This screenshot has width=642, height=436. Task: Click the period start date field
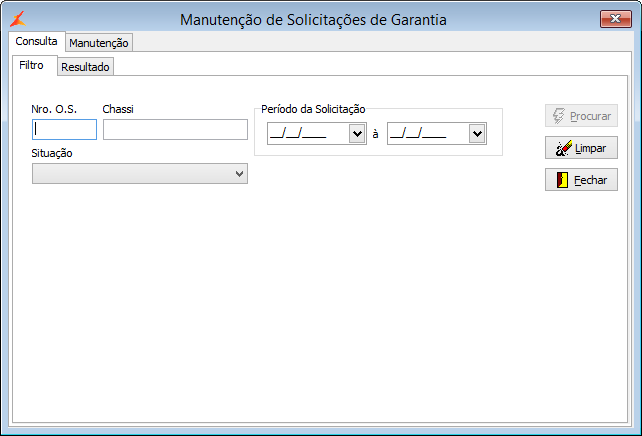coord(307,134)
